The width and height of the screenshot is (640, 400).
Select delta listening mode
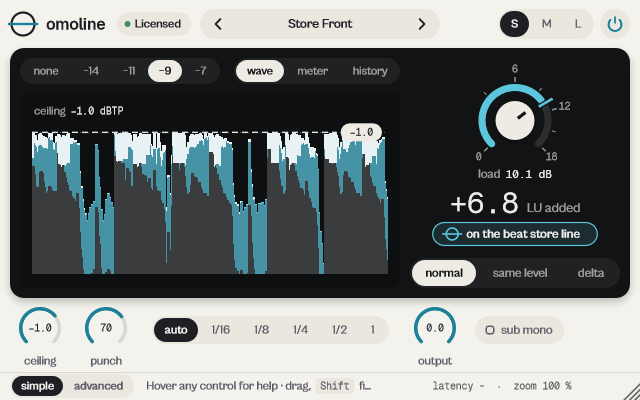pos(591,273)
